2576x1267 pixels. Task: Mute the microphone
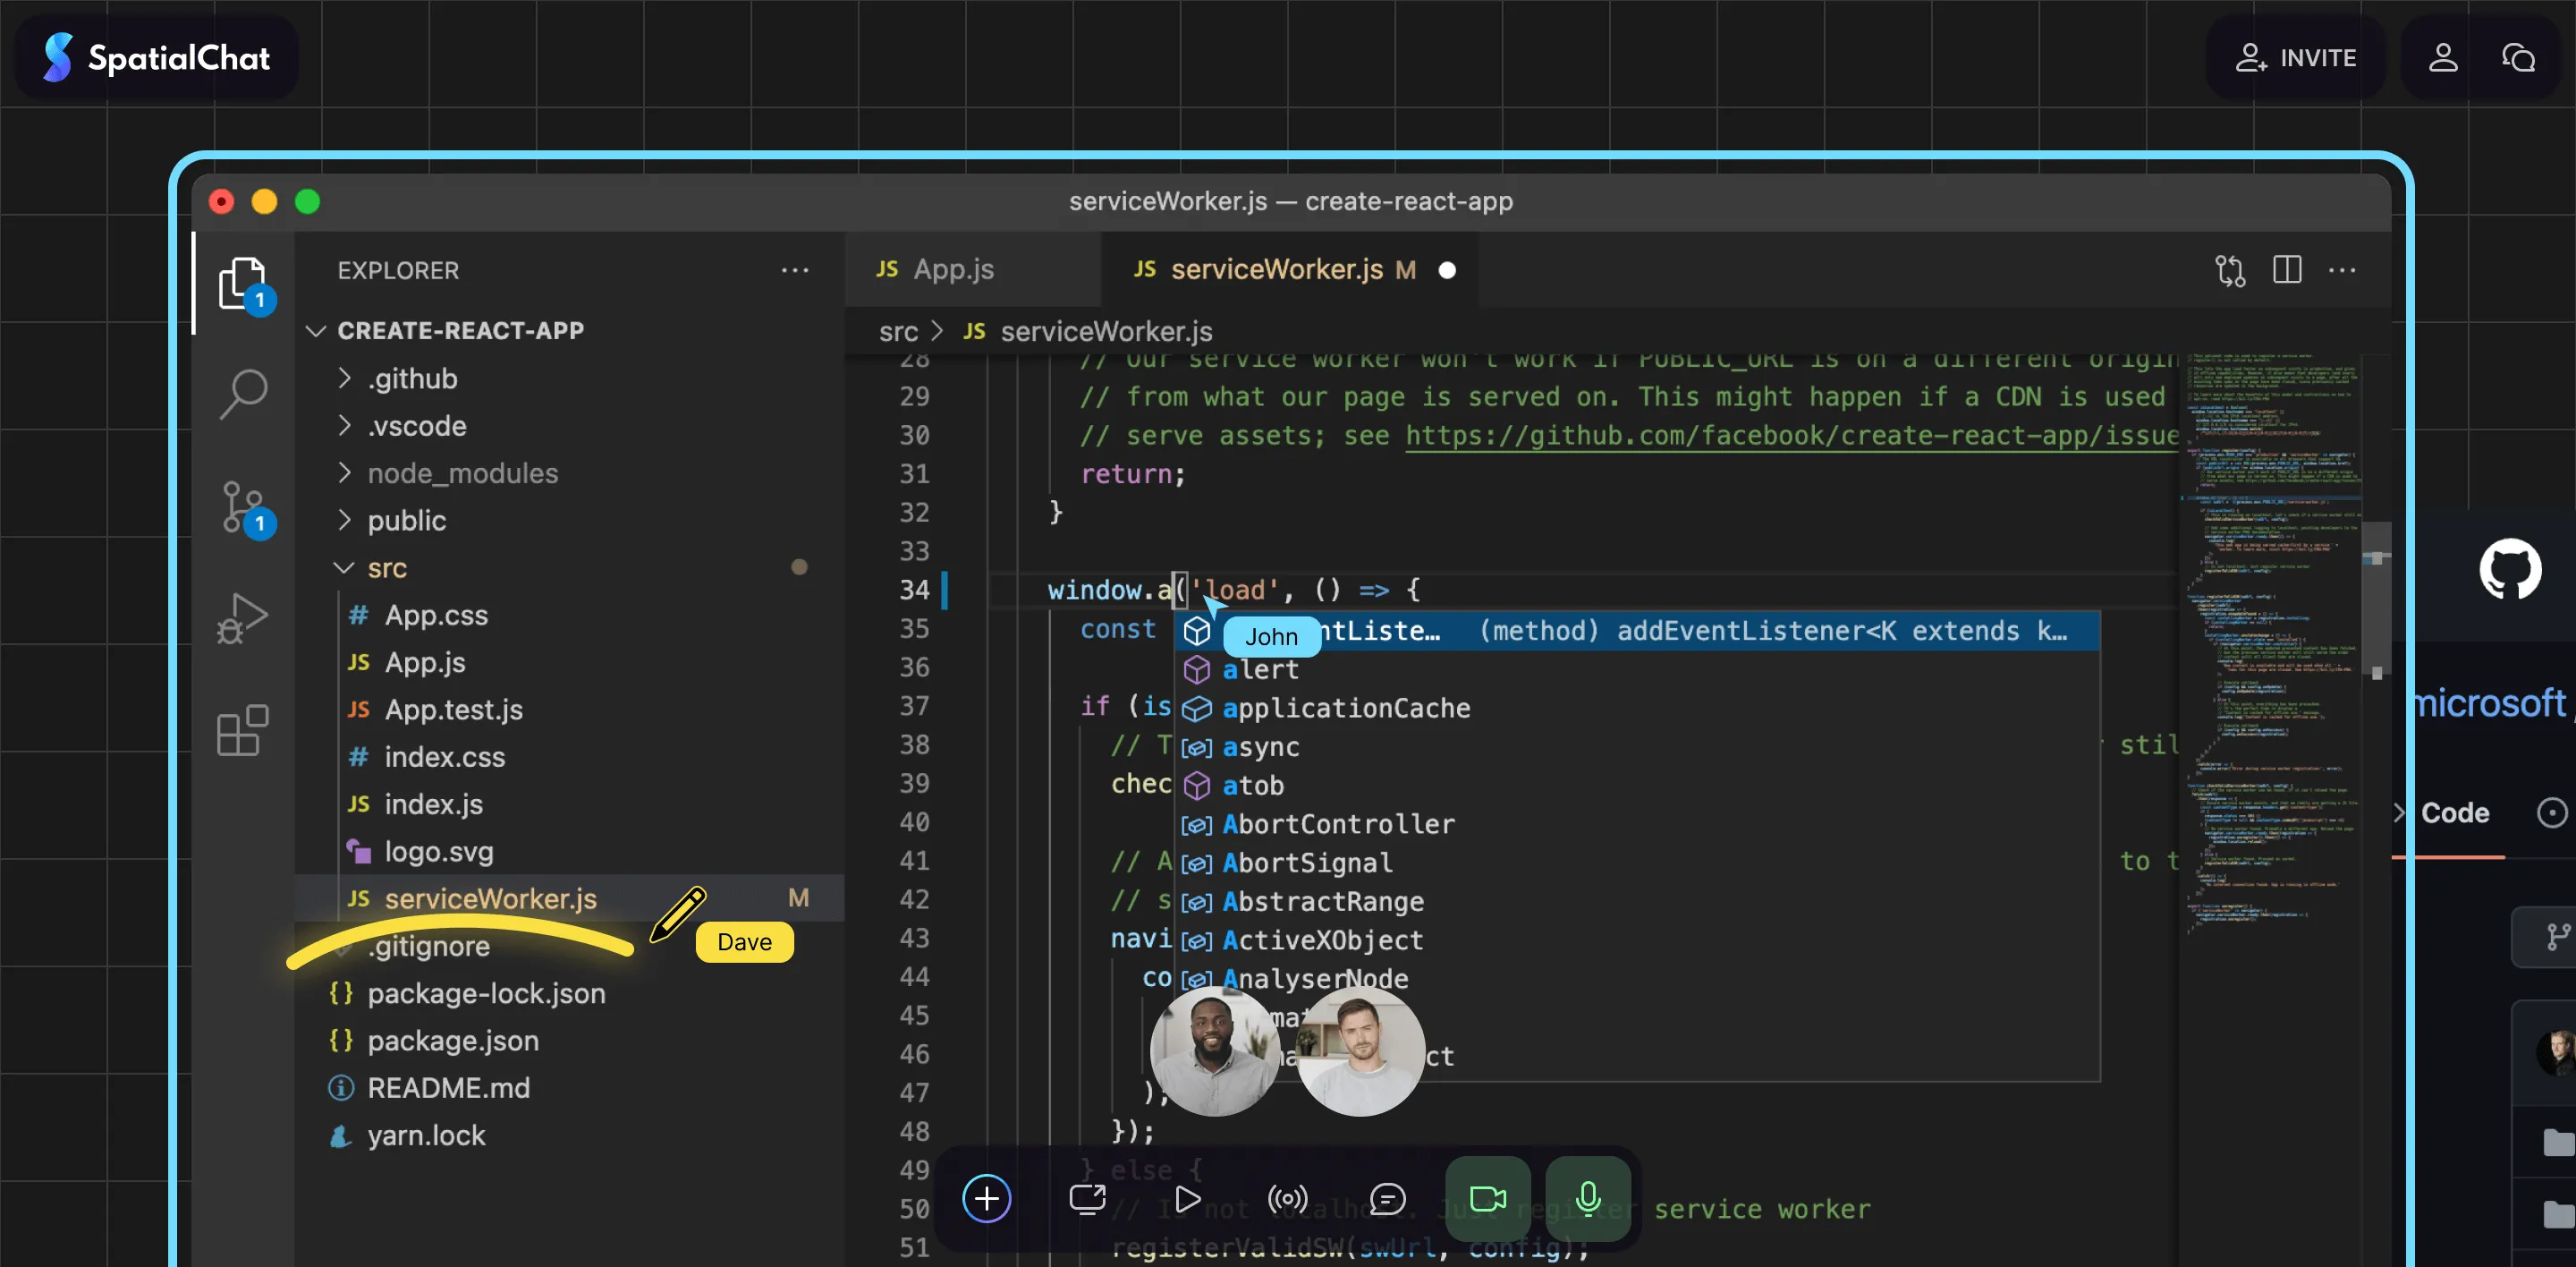click(1588, 1199)
